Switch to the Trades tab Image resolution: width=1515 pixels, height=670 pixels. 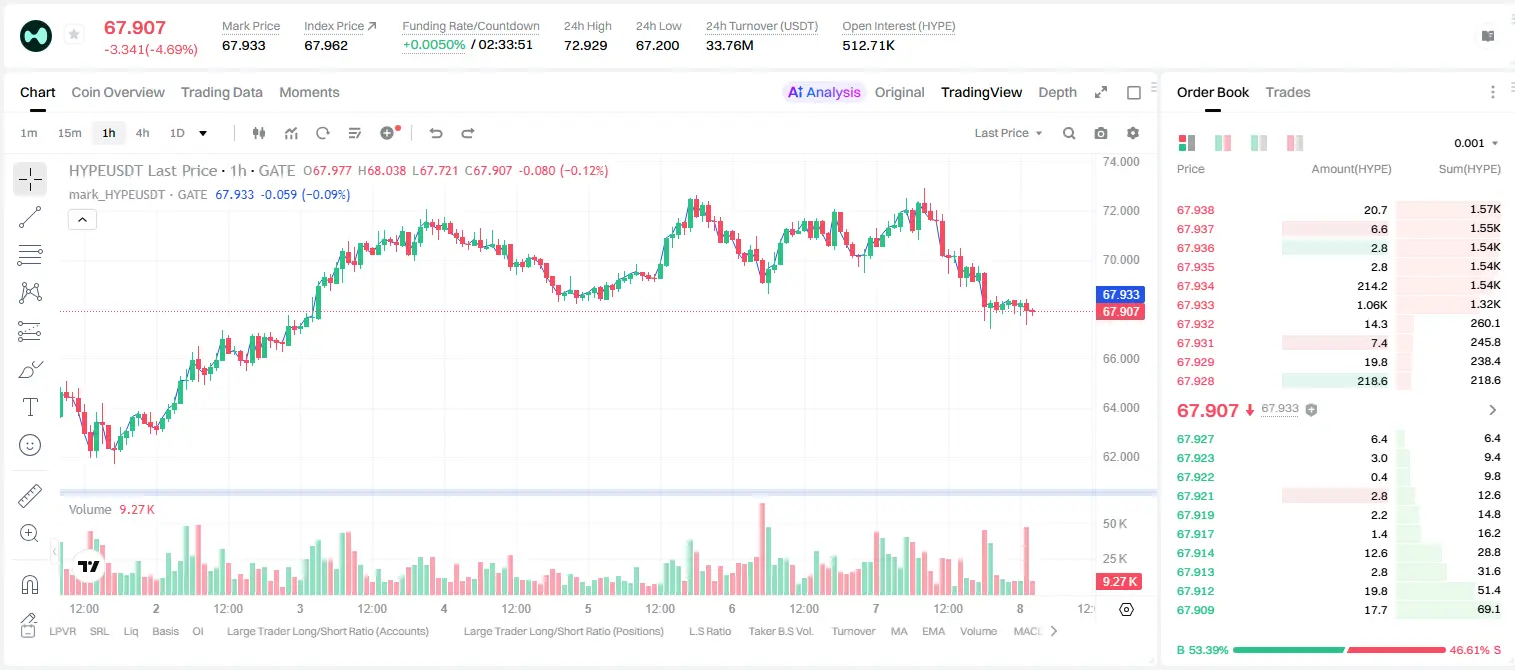click(1288, 92)
